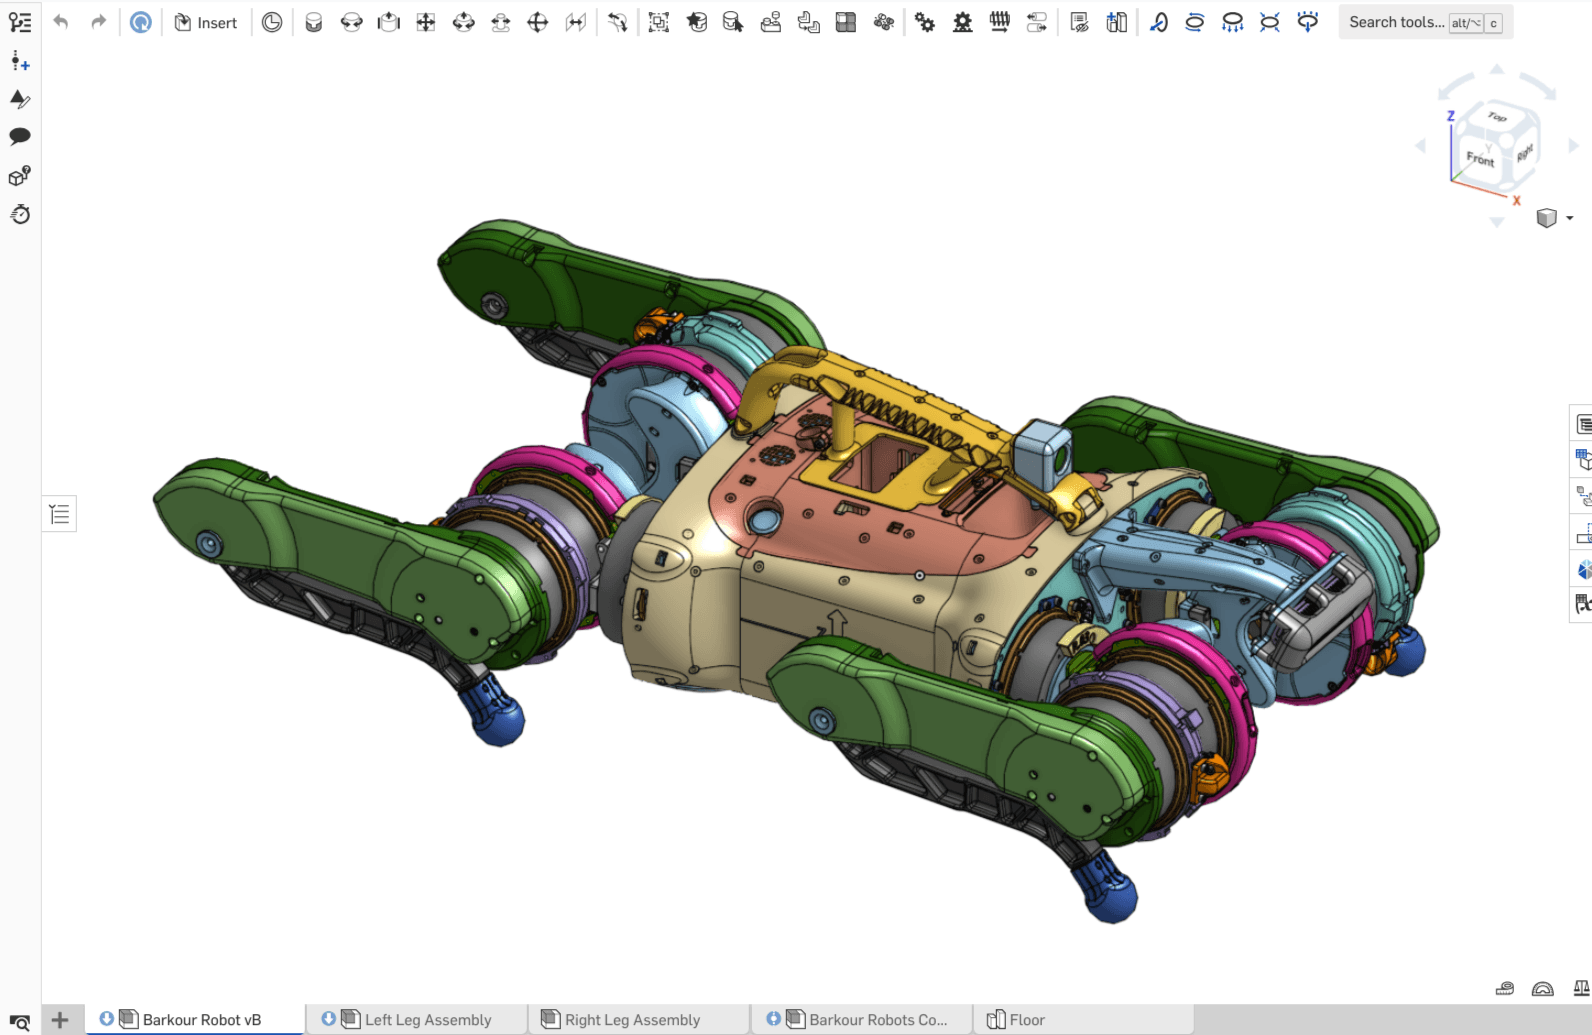
Task: Select the Revolute mate tool
Action: tap(351, 22)
